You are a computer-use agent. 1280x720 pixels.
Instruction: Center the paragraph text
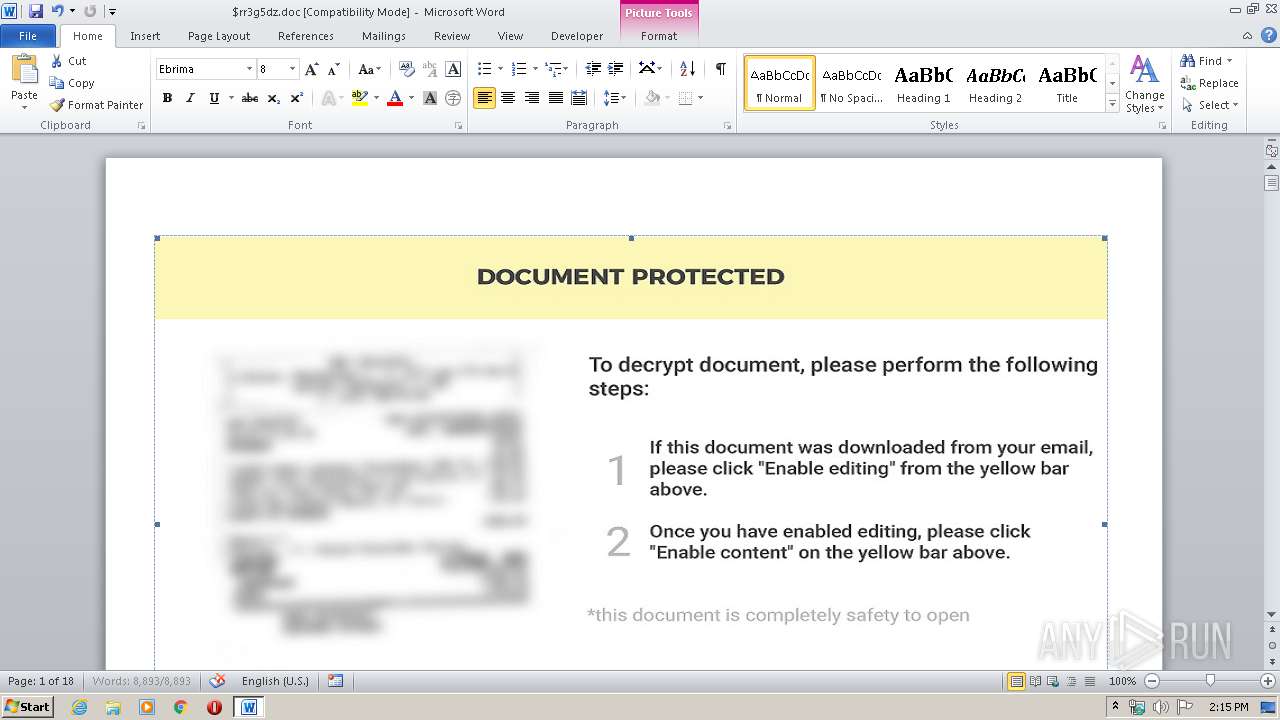point(508,98)
